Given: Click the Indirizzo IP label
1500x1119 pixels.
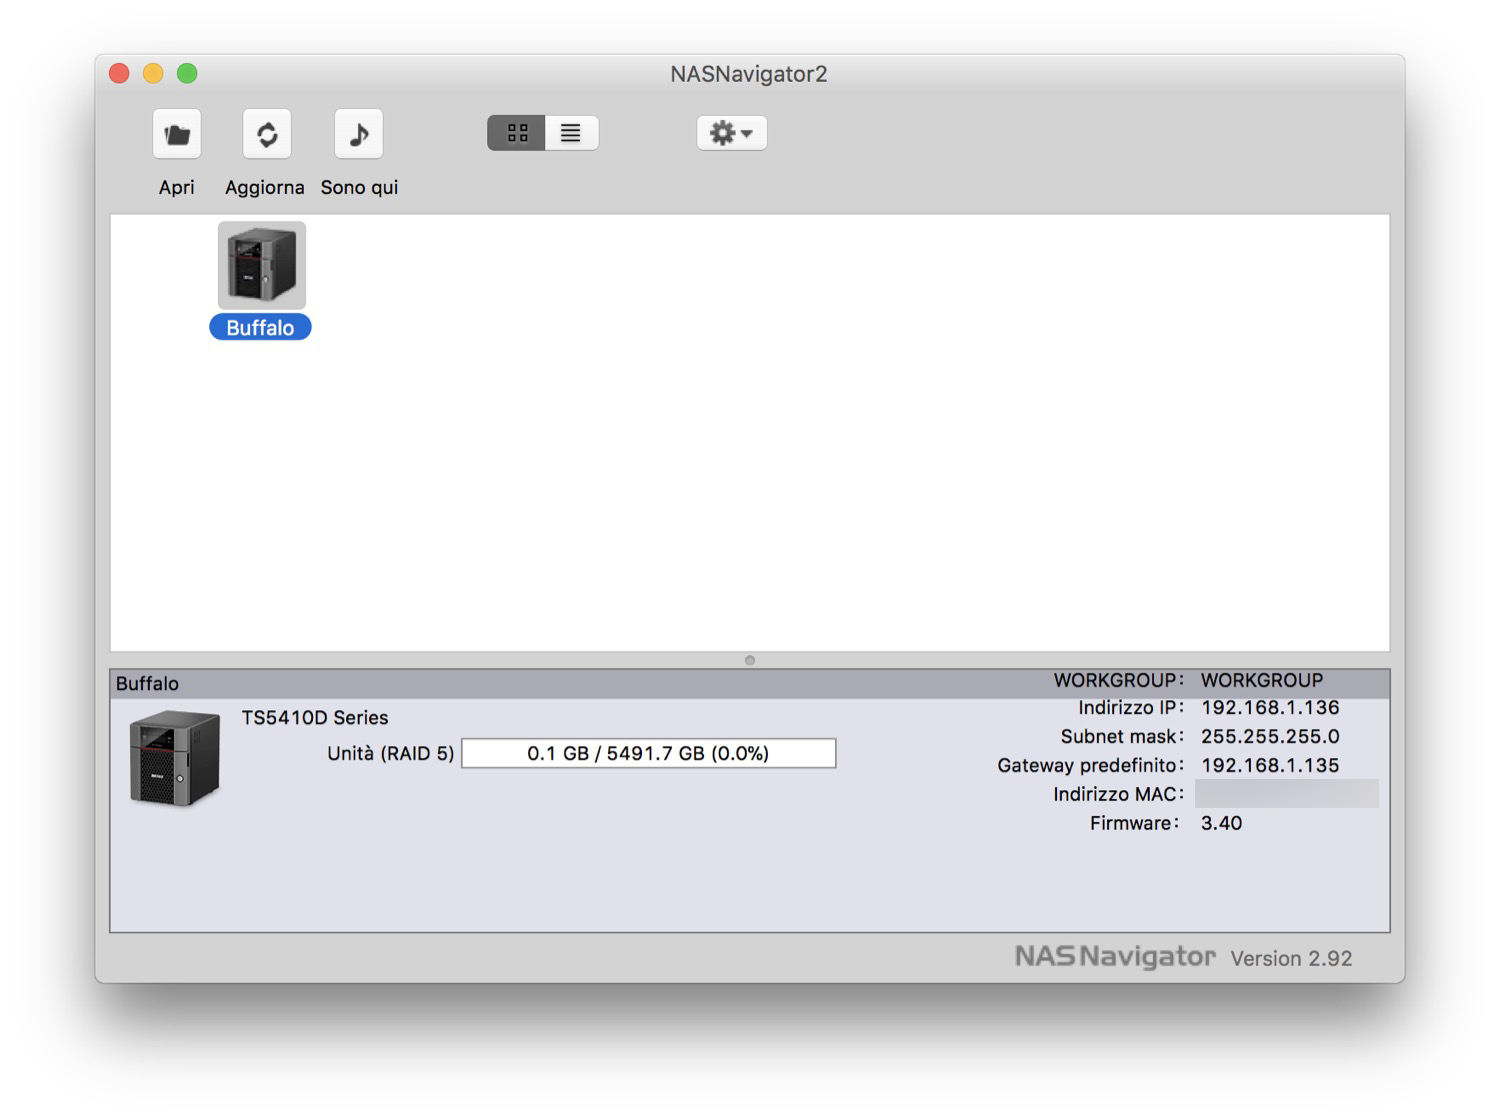Looking at the screenshot, I should click(x=1130, y=708).
